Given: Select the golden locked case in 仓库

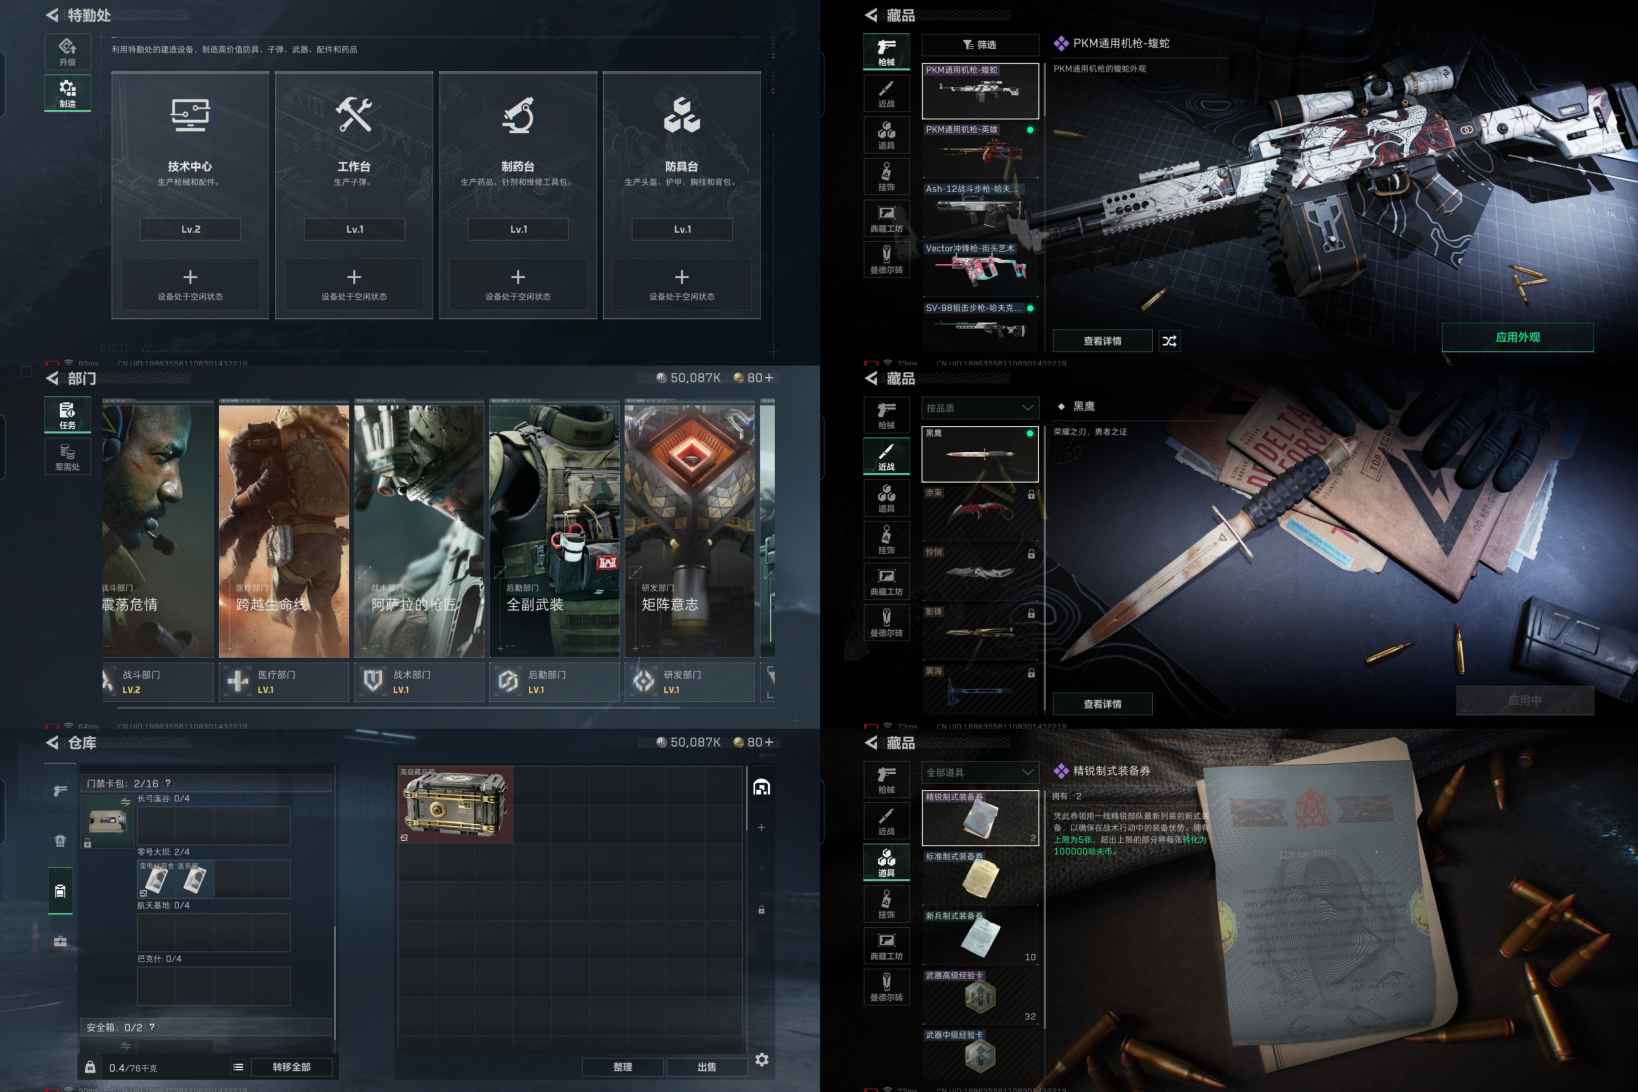Looking at the screenshot, I should tap(455, 804).
